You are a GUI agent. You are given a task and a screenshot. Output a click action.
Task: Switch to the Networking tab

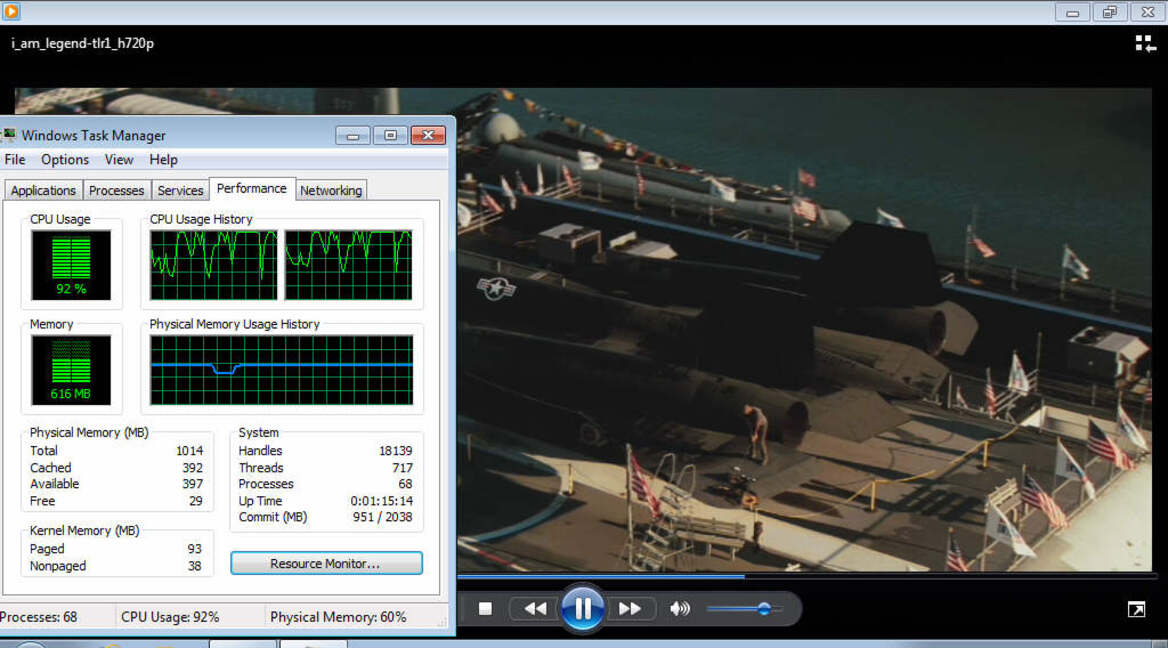(331, 191)
